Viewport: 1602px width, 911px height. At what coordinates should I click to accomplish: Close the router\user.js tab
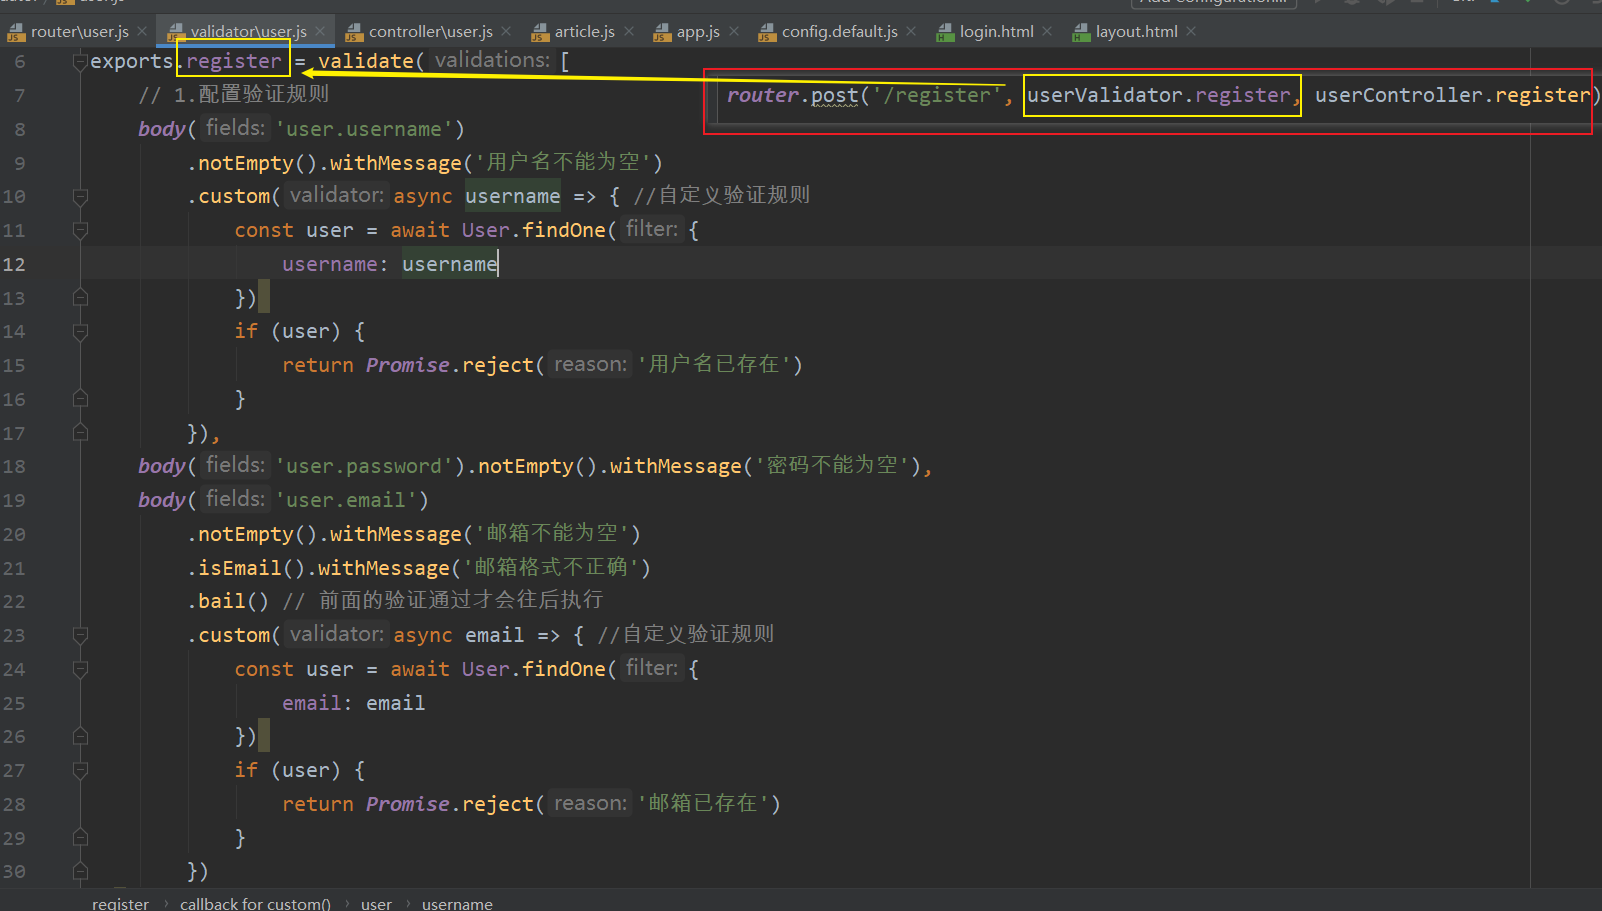pyautogui.click(x=142, y=32)
